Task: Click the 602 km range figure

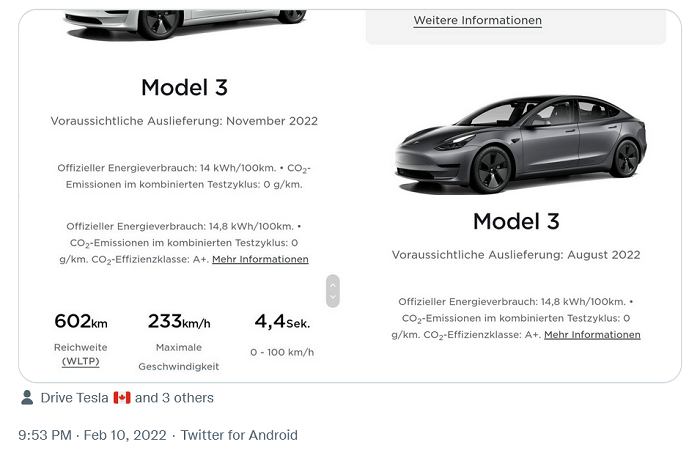Action: tap(80, 321)
